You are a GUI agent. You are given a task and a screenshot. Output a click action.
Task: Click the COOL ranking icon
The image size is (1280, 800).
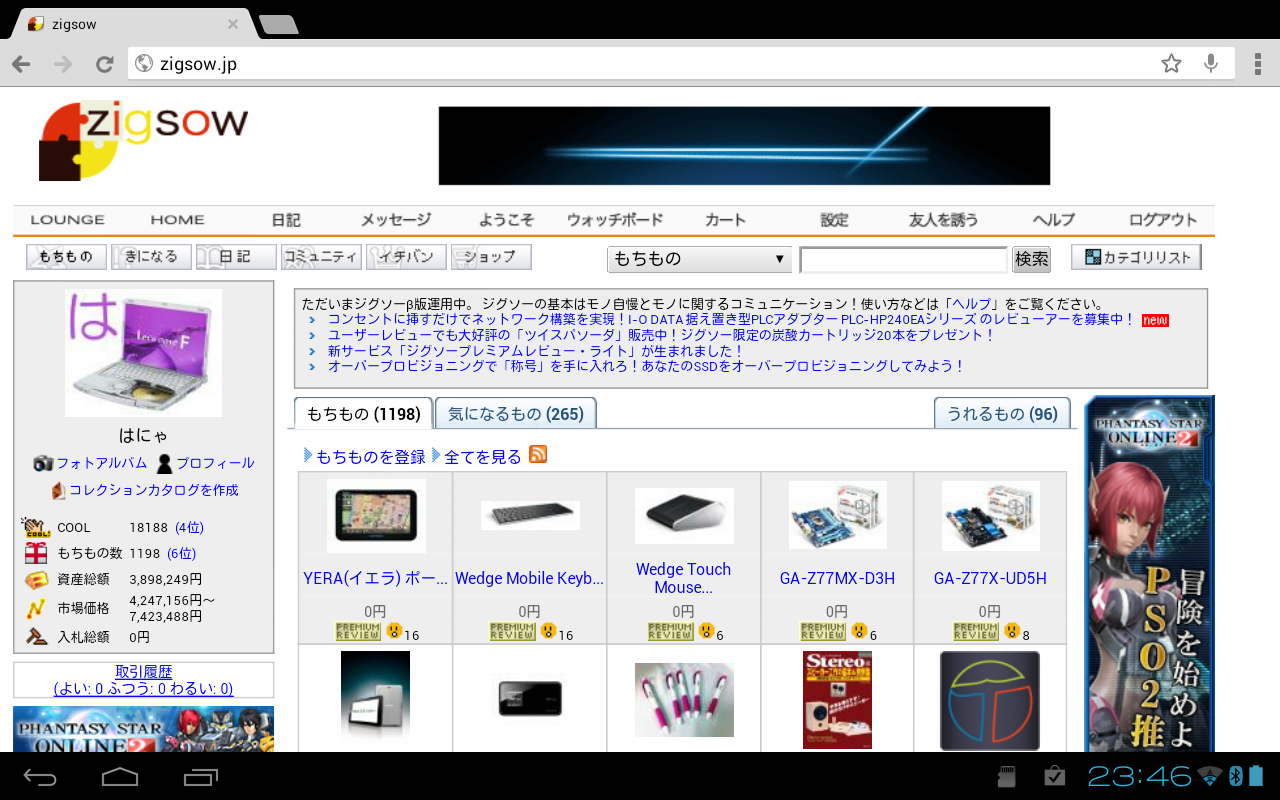[36, 527]
